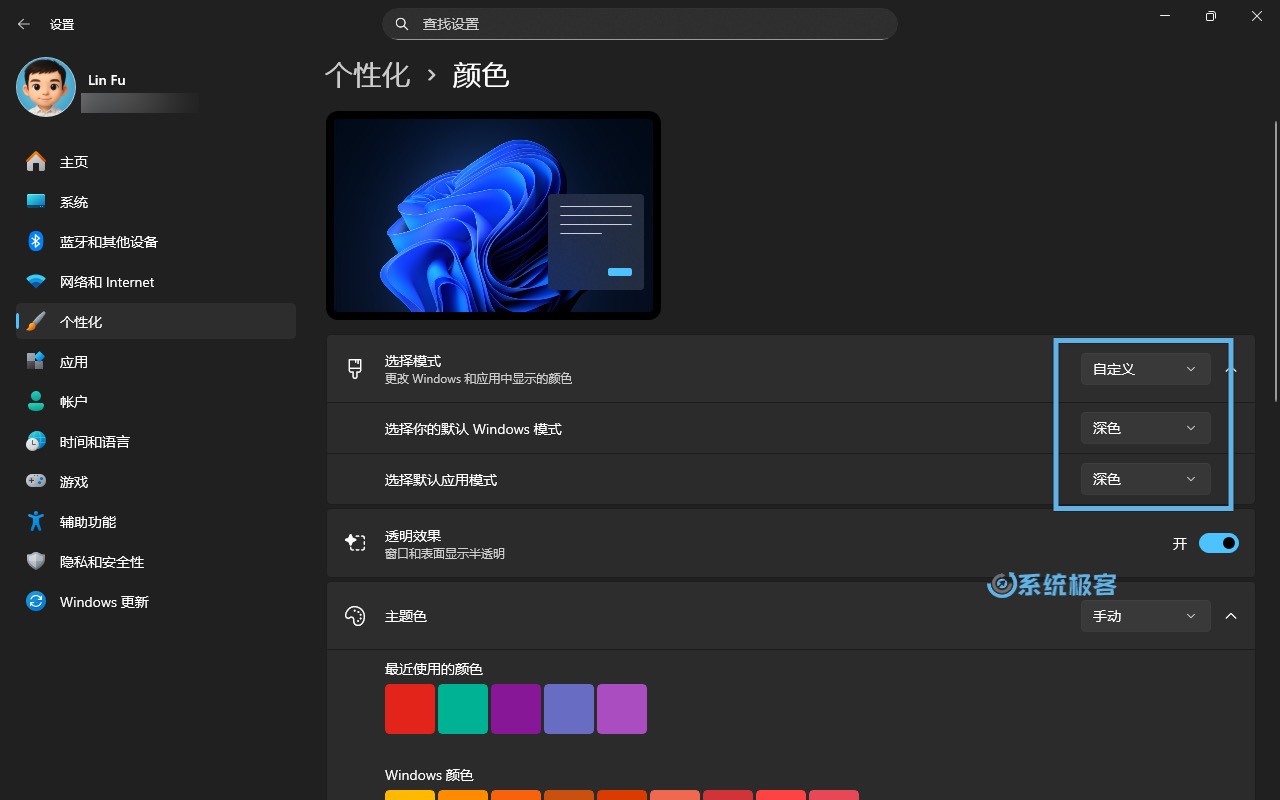Screen dimensions: 1280x800
Task: Open Gaming (游戏) controller icon
Action: 36,482
